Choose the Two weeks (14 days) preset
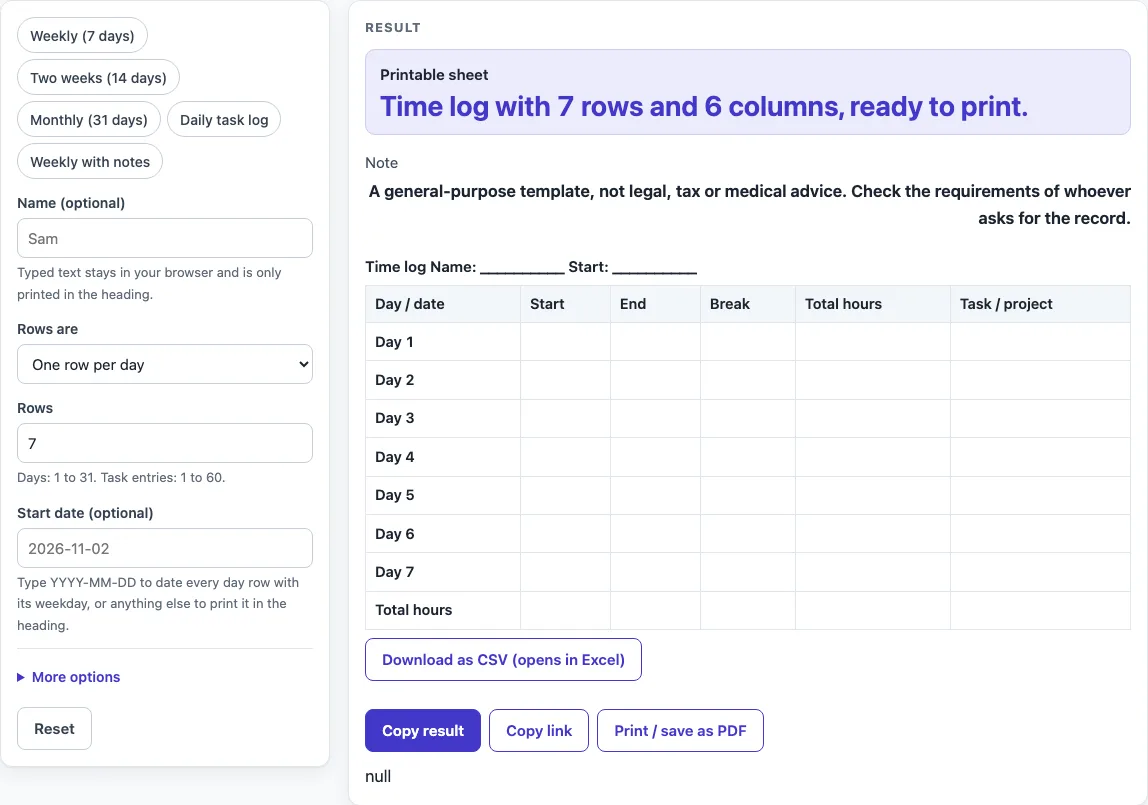Viewport: 1148px width, 805px height. pos(98,78)
